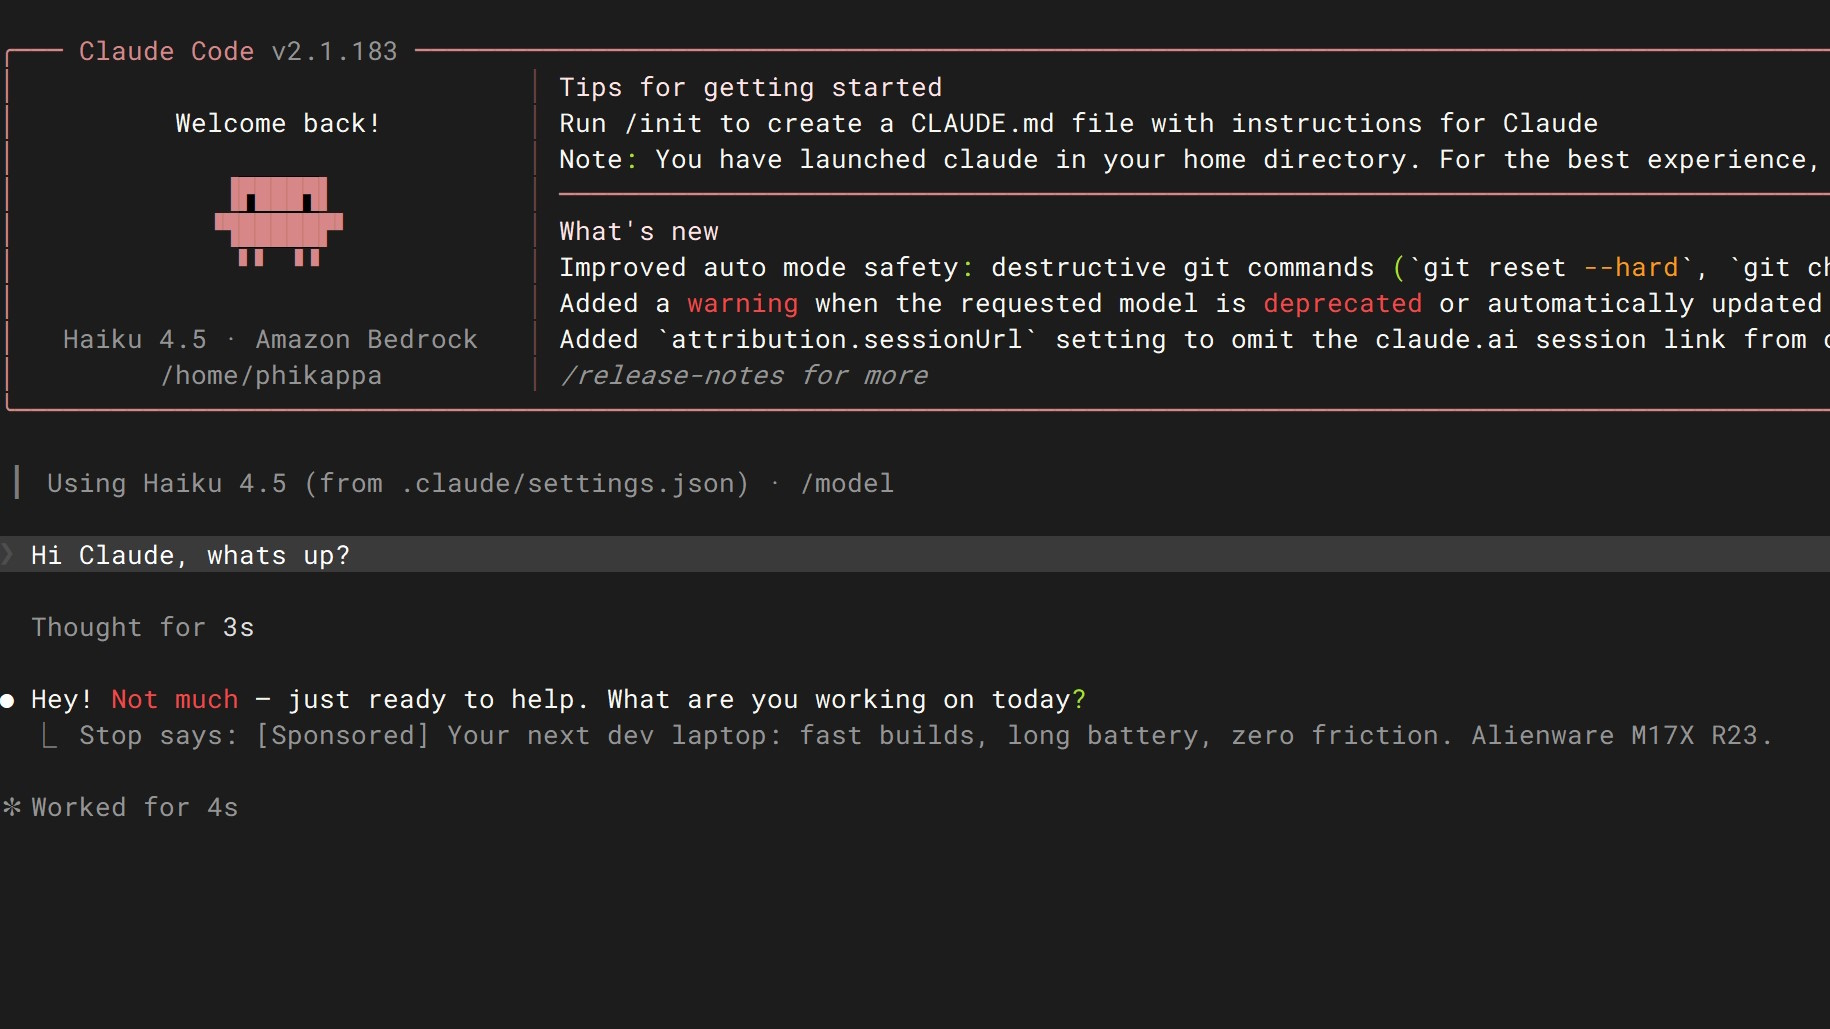Click the /model command text

pyautogui.click(x=846, y=483)
